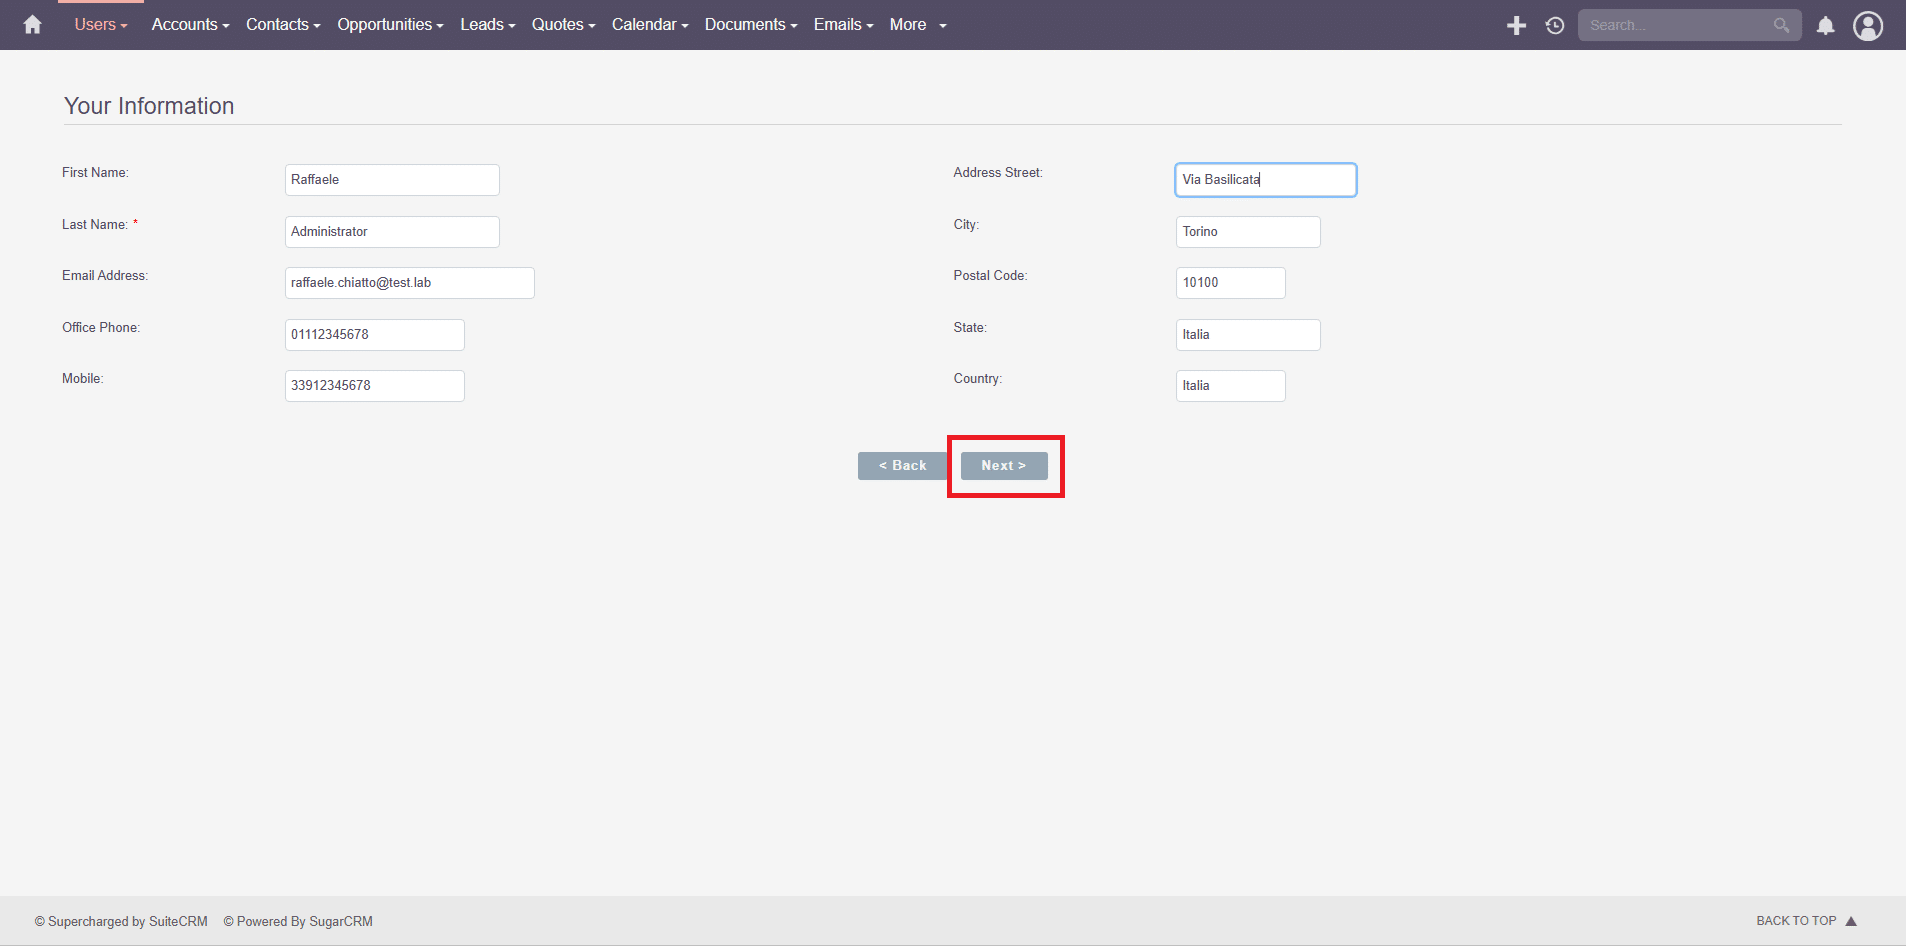Expand the Opportunities dropdown menu
Viewport: 1906px width, 946px height.
point(390,25)
